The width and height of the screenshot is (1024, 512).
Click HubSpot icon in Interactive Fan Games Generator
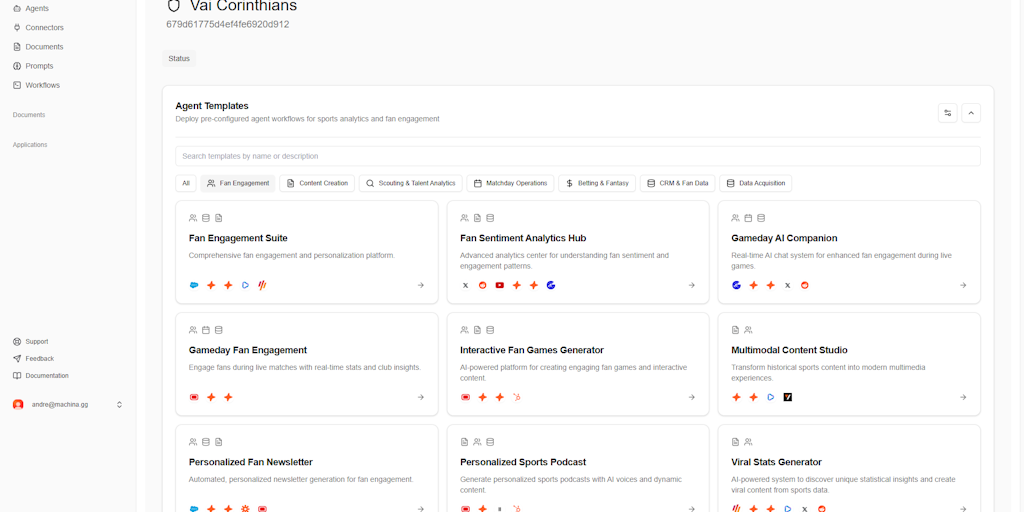pos(517,397)
